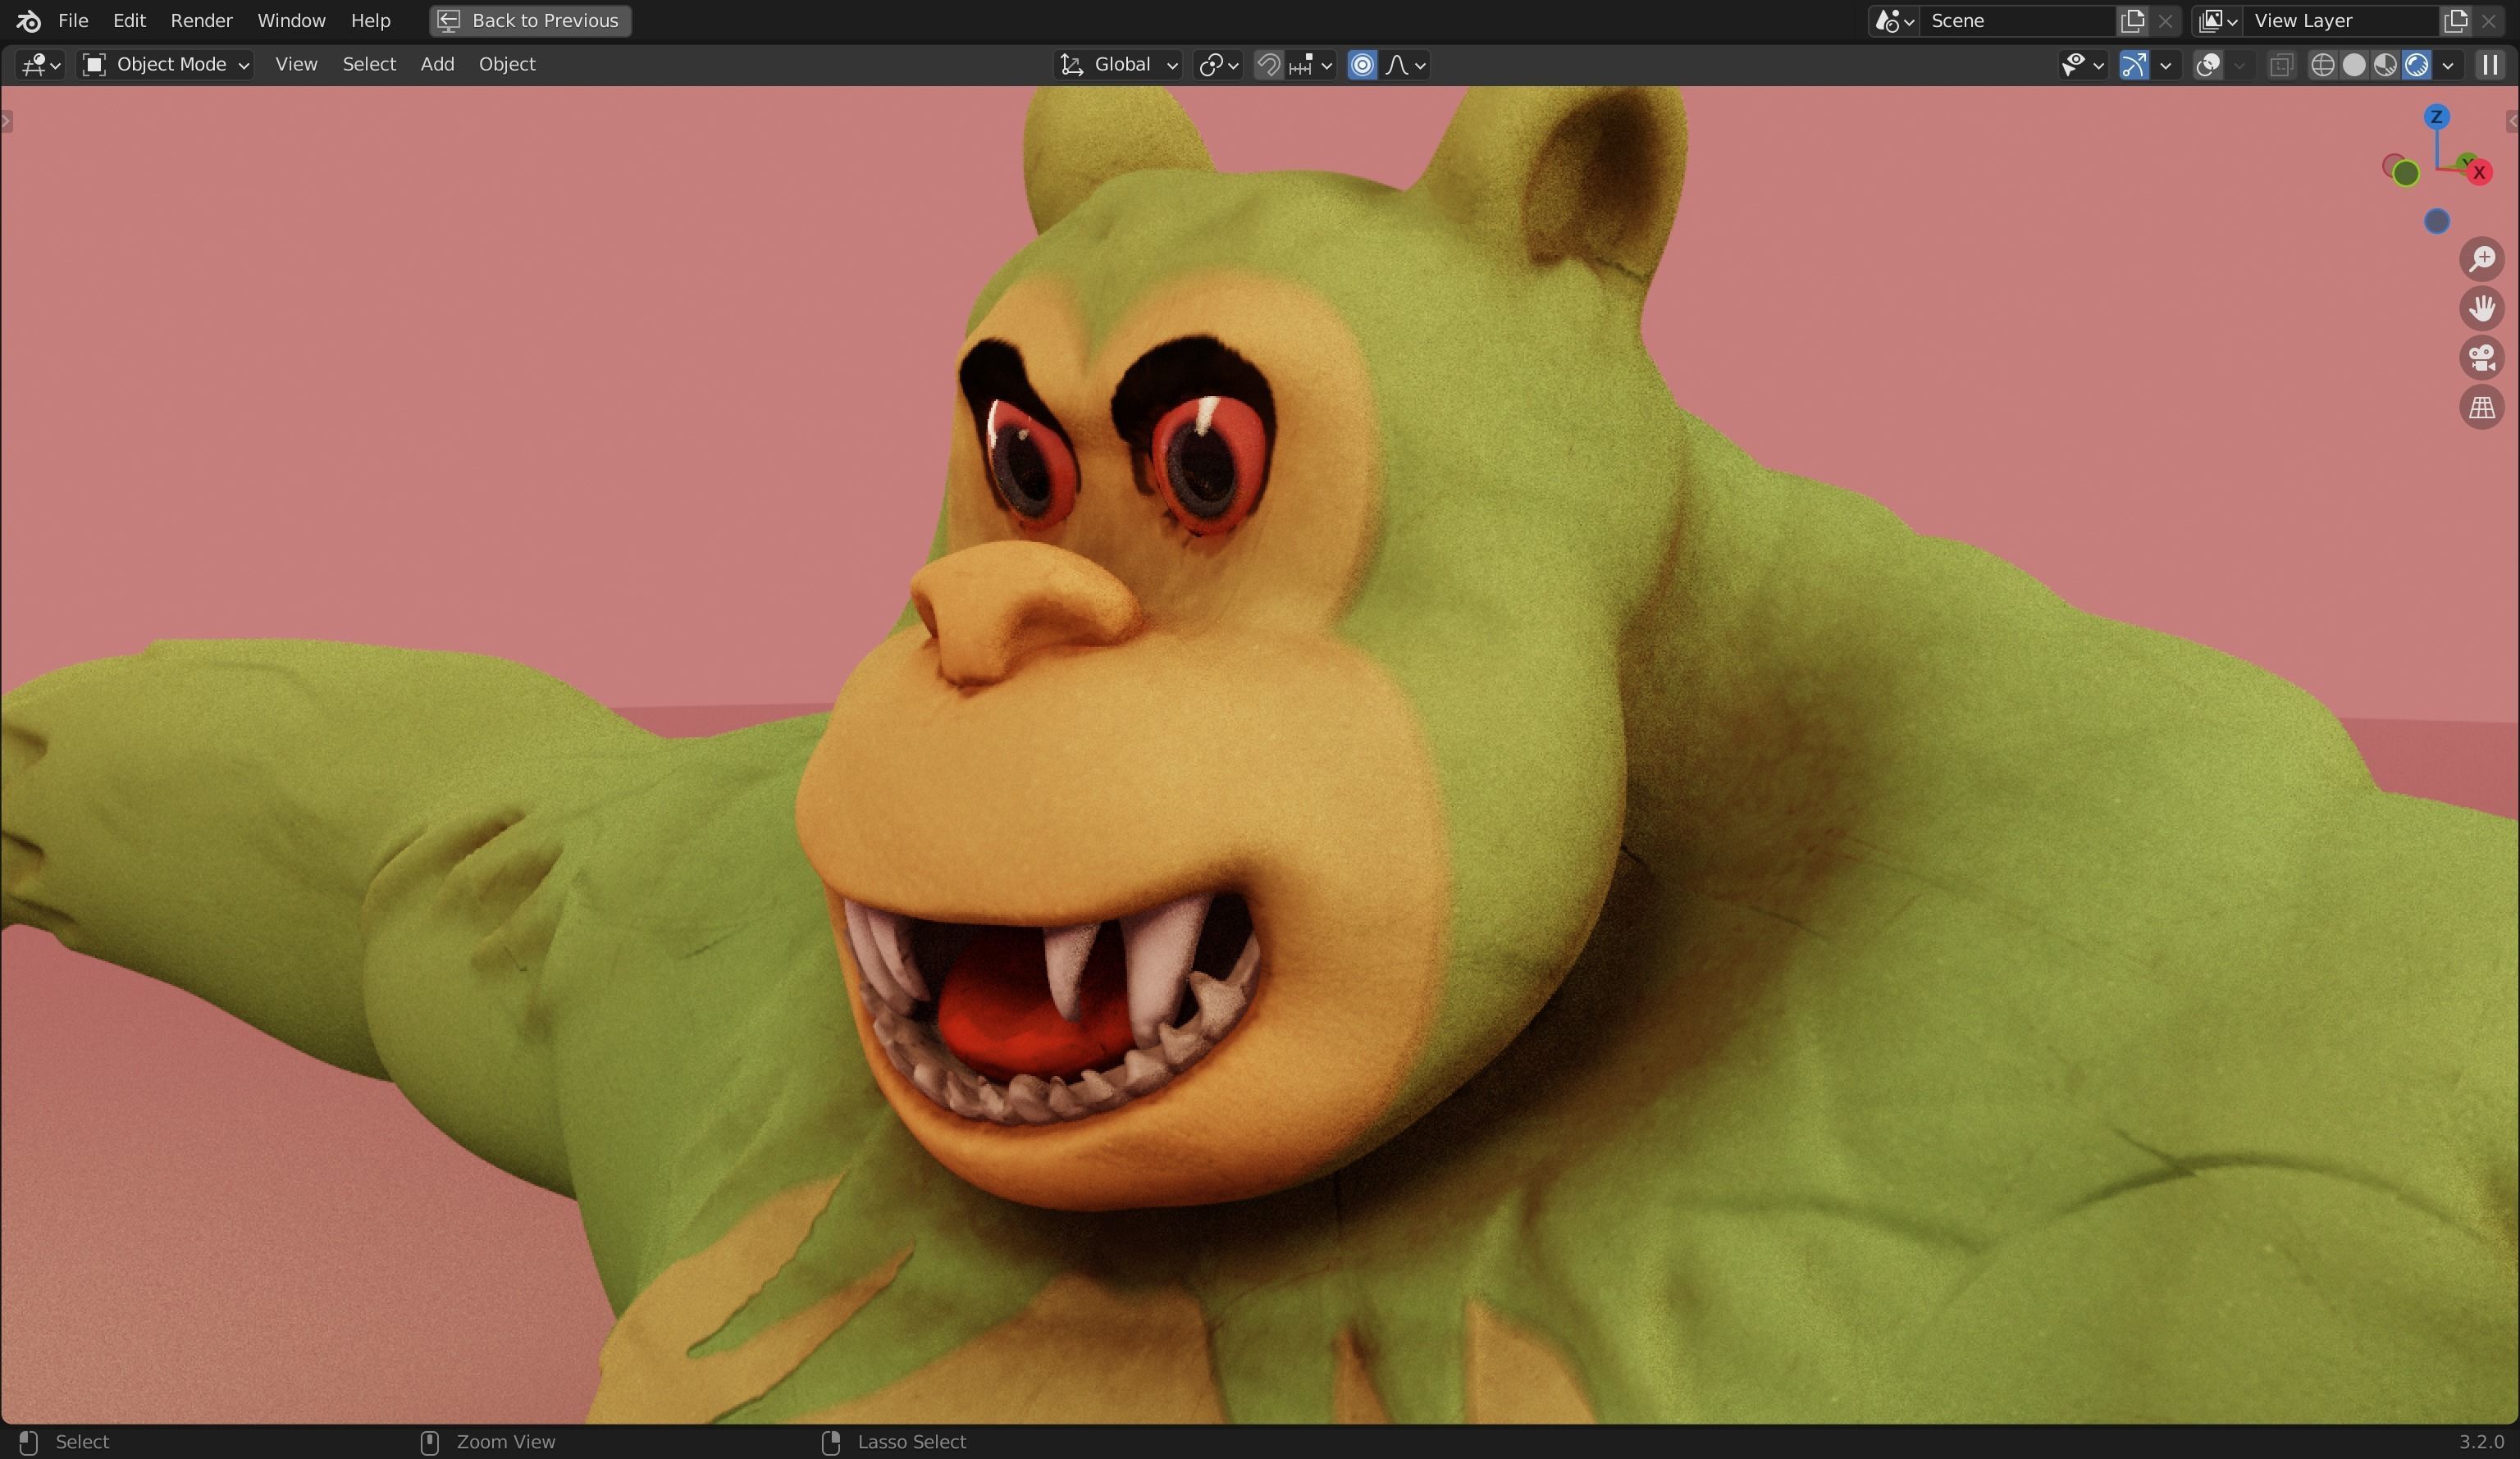Click the 3.2.0 version number
This screenshot has width=2520, height=1459.
(2481, 1442)
